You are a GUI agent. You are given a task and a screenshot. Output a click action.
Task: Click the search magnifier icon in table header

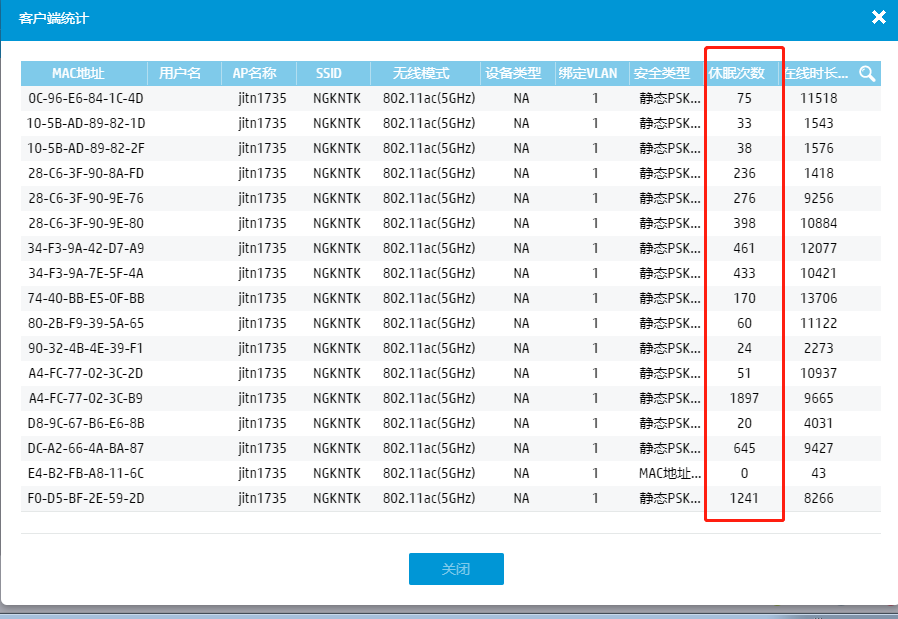867,73
